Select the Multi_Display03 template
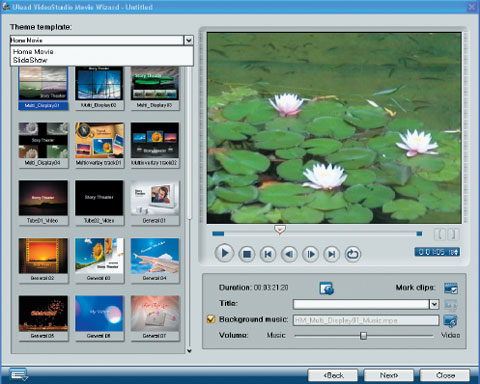The width and height of the screenshot is (480, 384). (155, 88)
